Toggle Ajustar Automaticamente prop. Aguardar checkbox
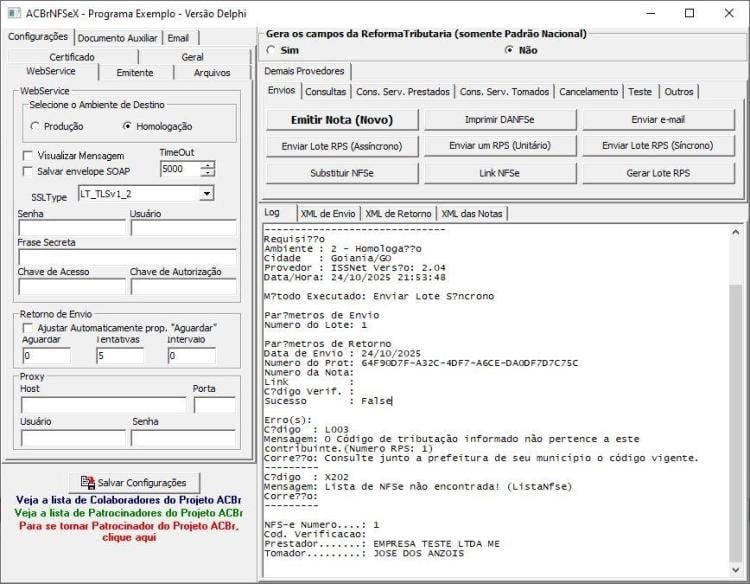750x584 pixels. click(x=28, y=328)
